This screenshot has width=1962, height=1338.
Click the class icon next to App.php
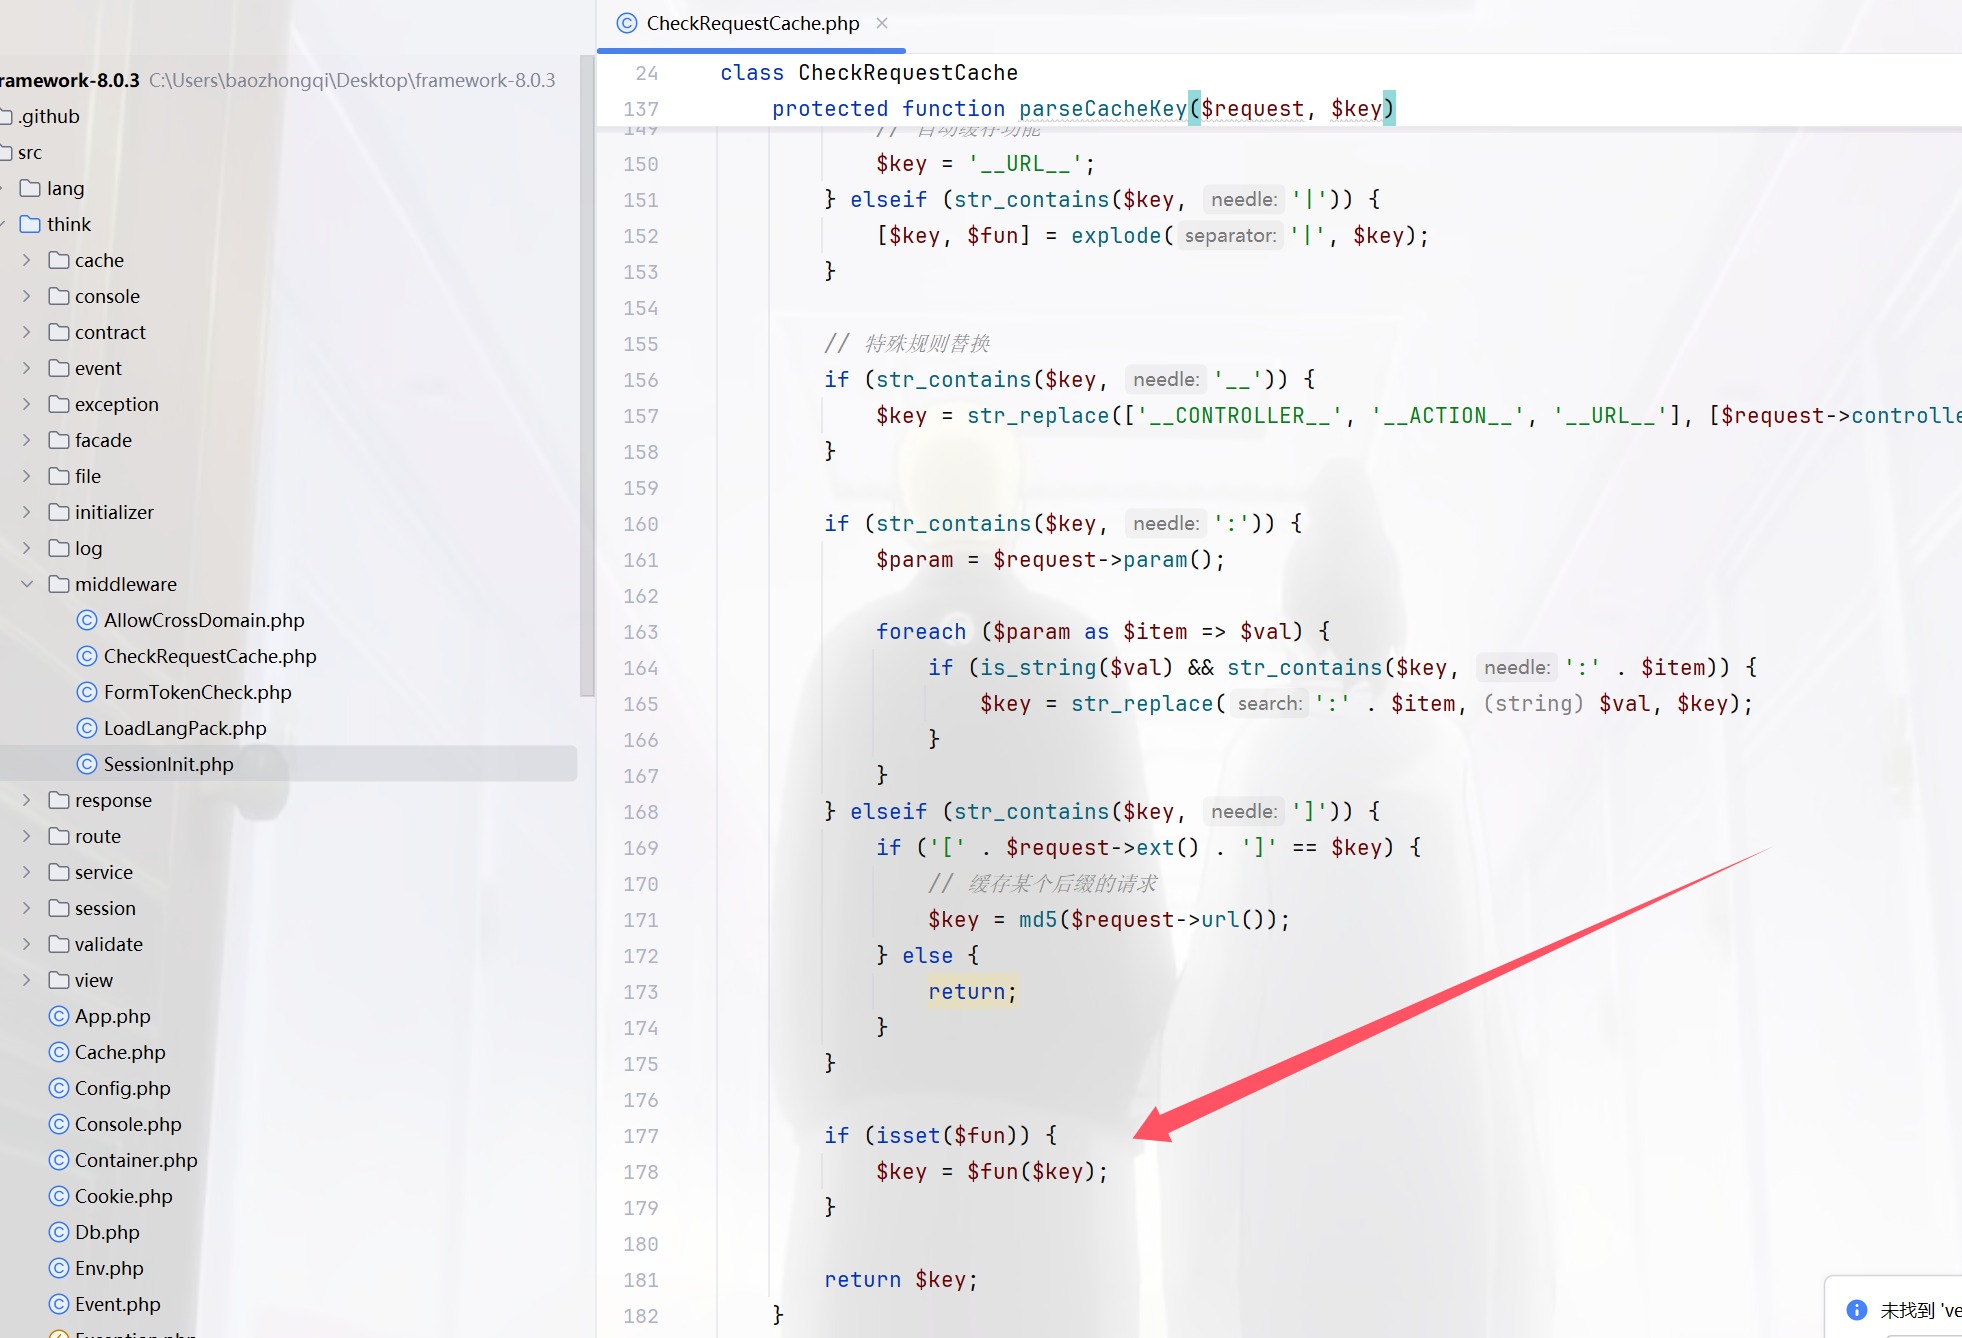59,1016
